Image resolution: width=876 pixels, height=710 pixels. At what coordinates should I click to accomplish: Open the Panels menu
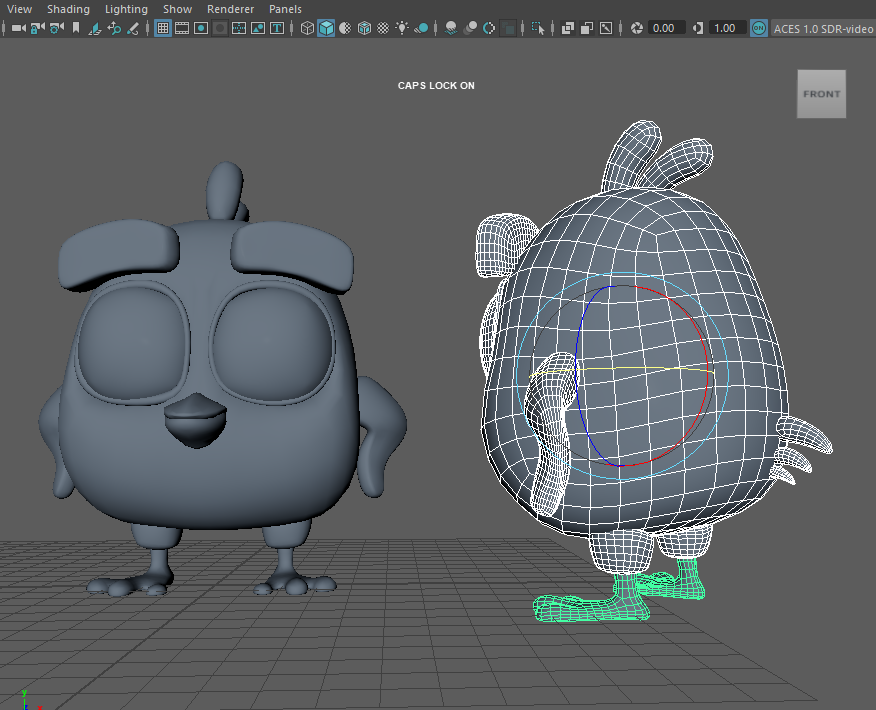[285, 9]
